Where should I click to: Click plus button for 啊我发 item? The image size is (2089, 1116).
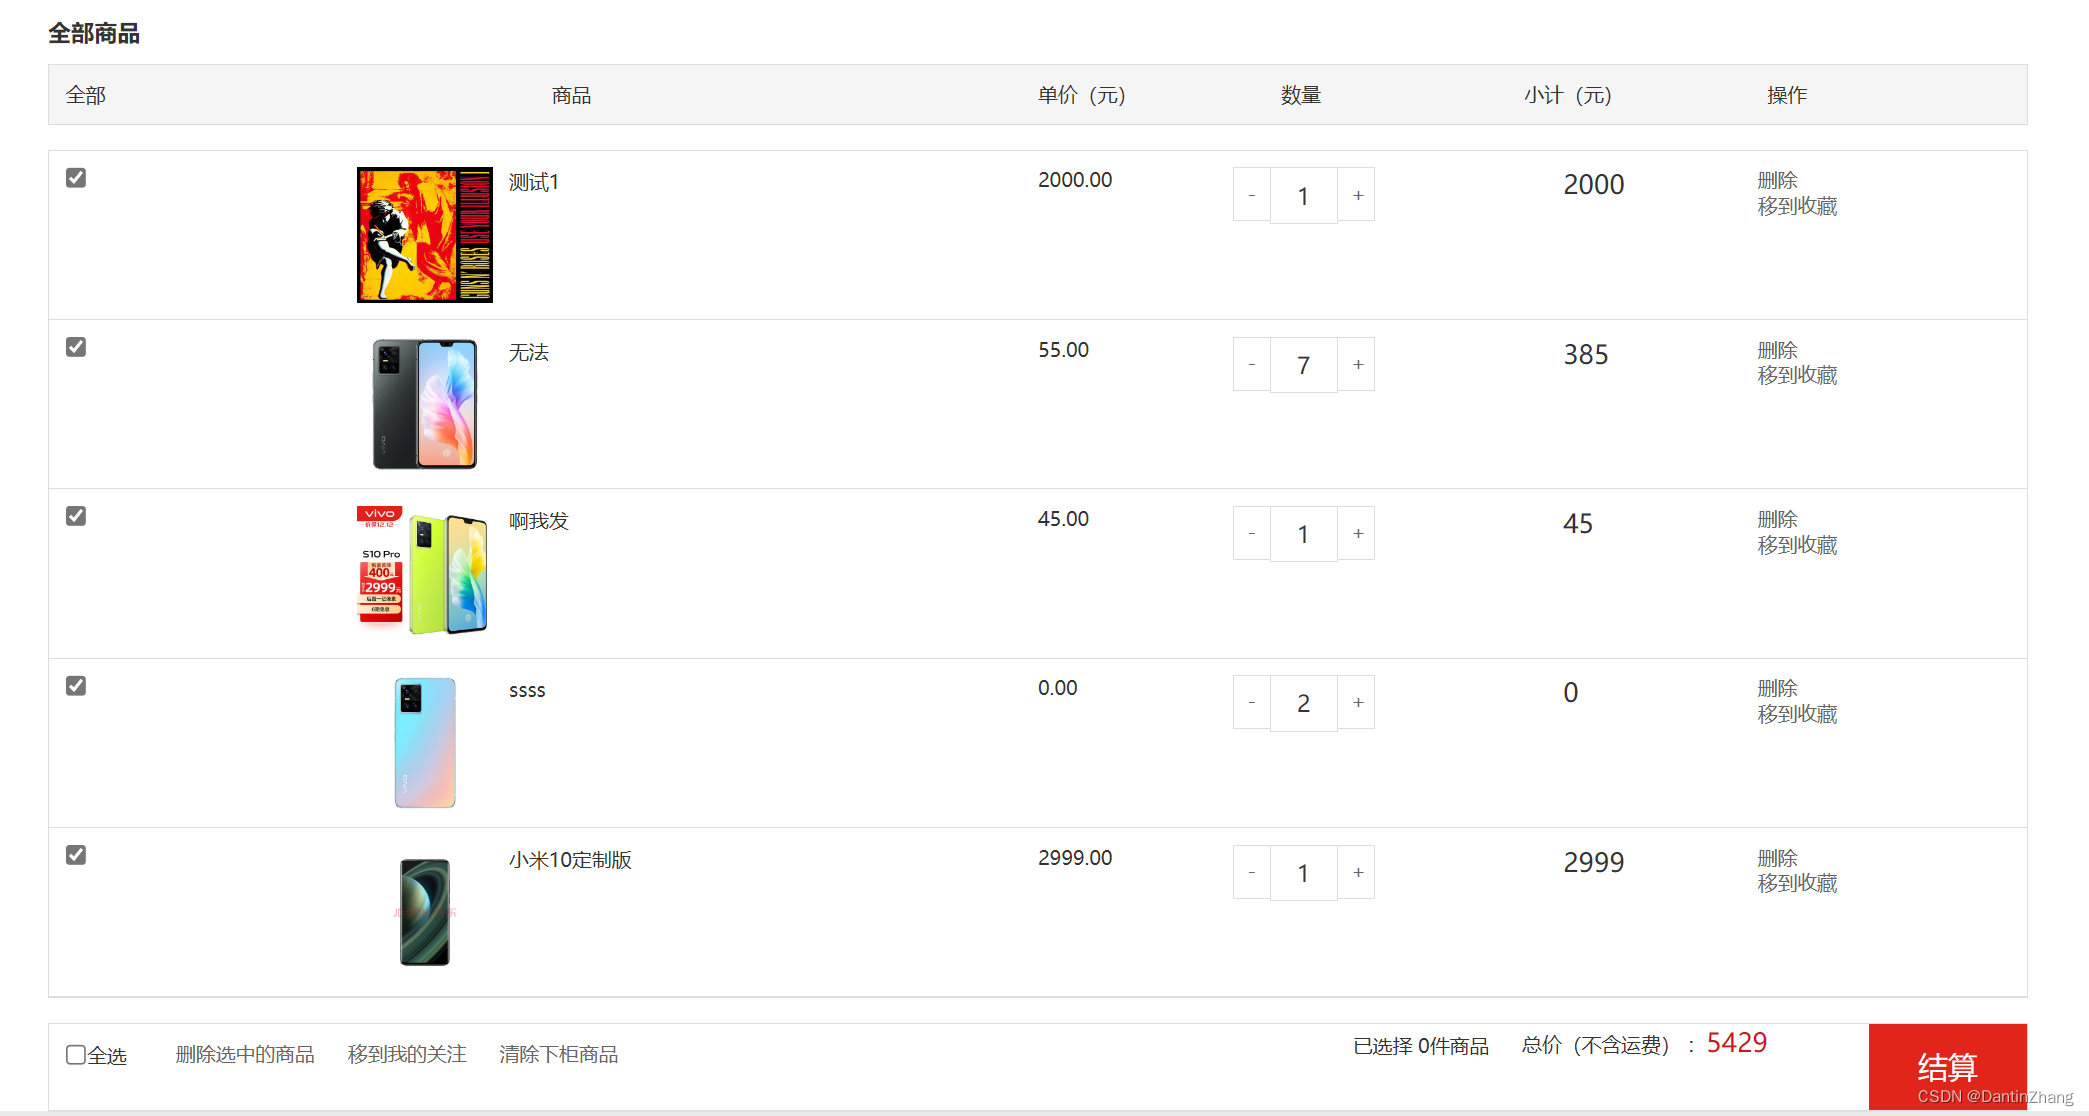tap(1357, 534)
